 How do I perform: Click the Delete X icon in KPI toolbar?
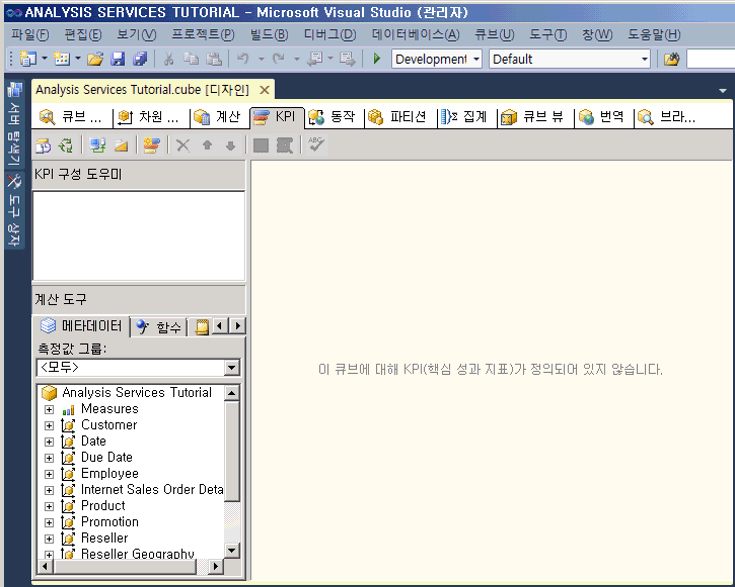[183, 146]
